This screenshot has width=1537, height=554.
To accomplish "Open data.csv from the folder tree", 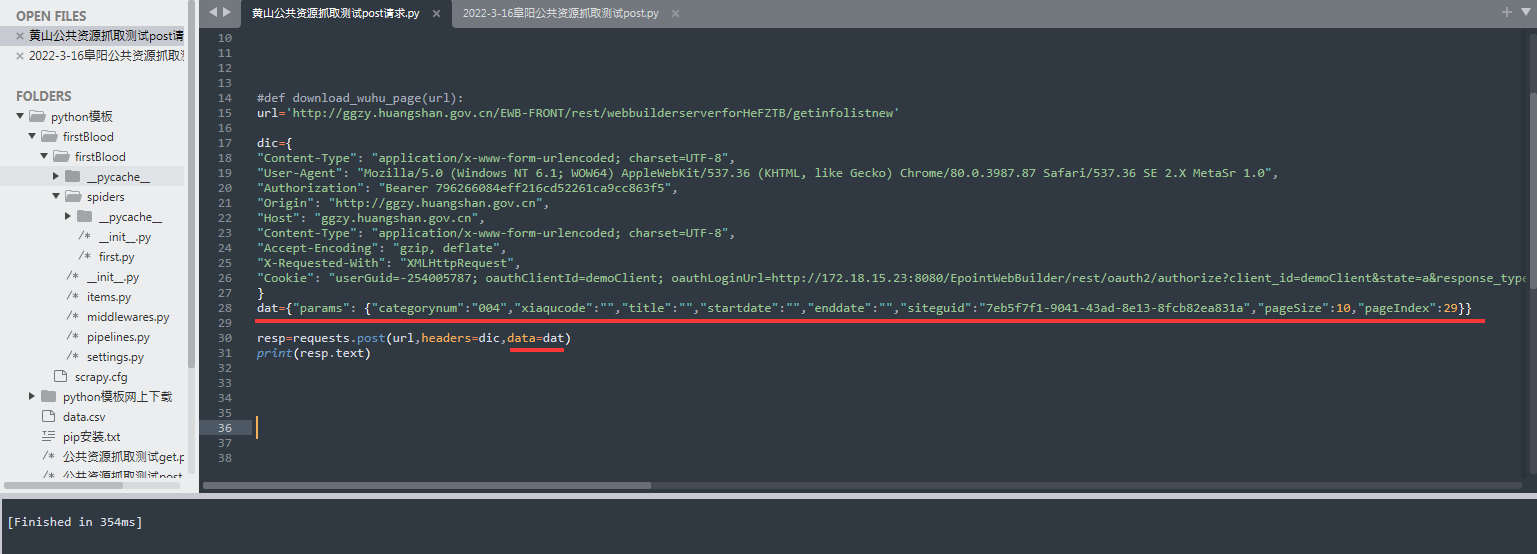I will click(x=84, y=417).
